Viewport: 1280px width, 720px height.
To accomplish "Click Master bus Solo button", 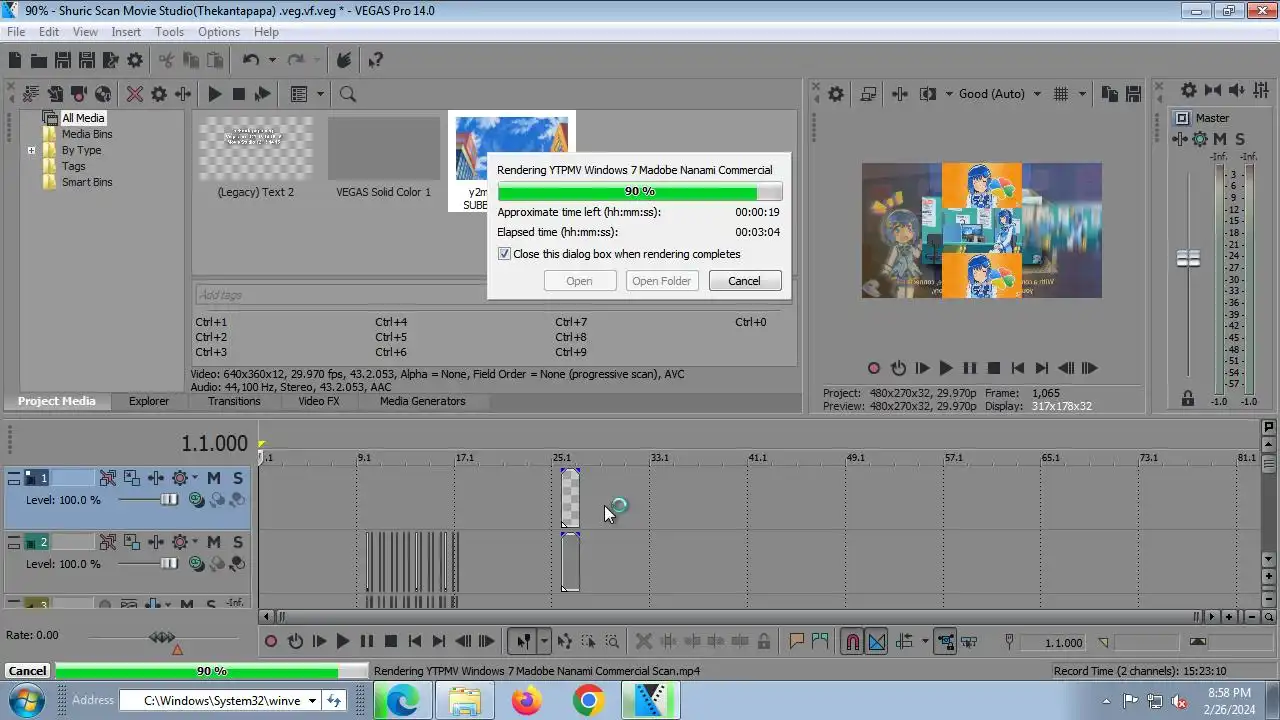I will click(x=1240, y=139).
